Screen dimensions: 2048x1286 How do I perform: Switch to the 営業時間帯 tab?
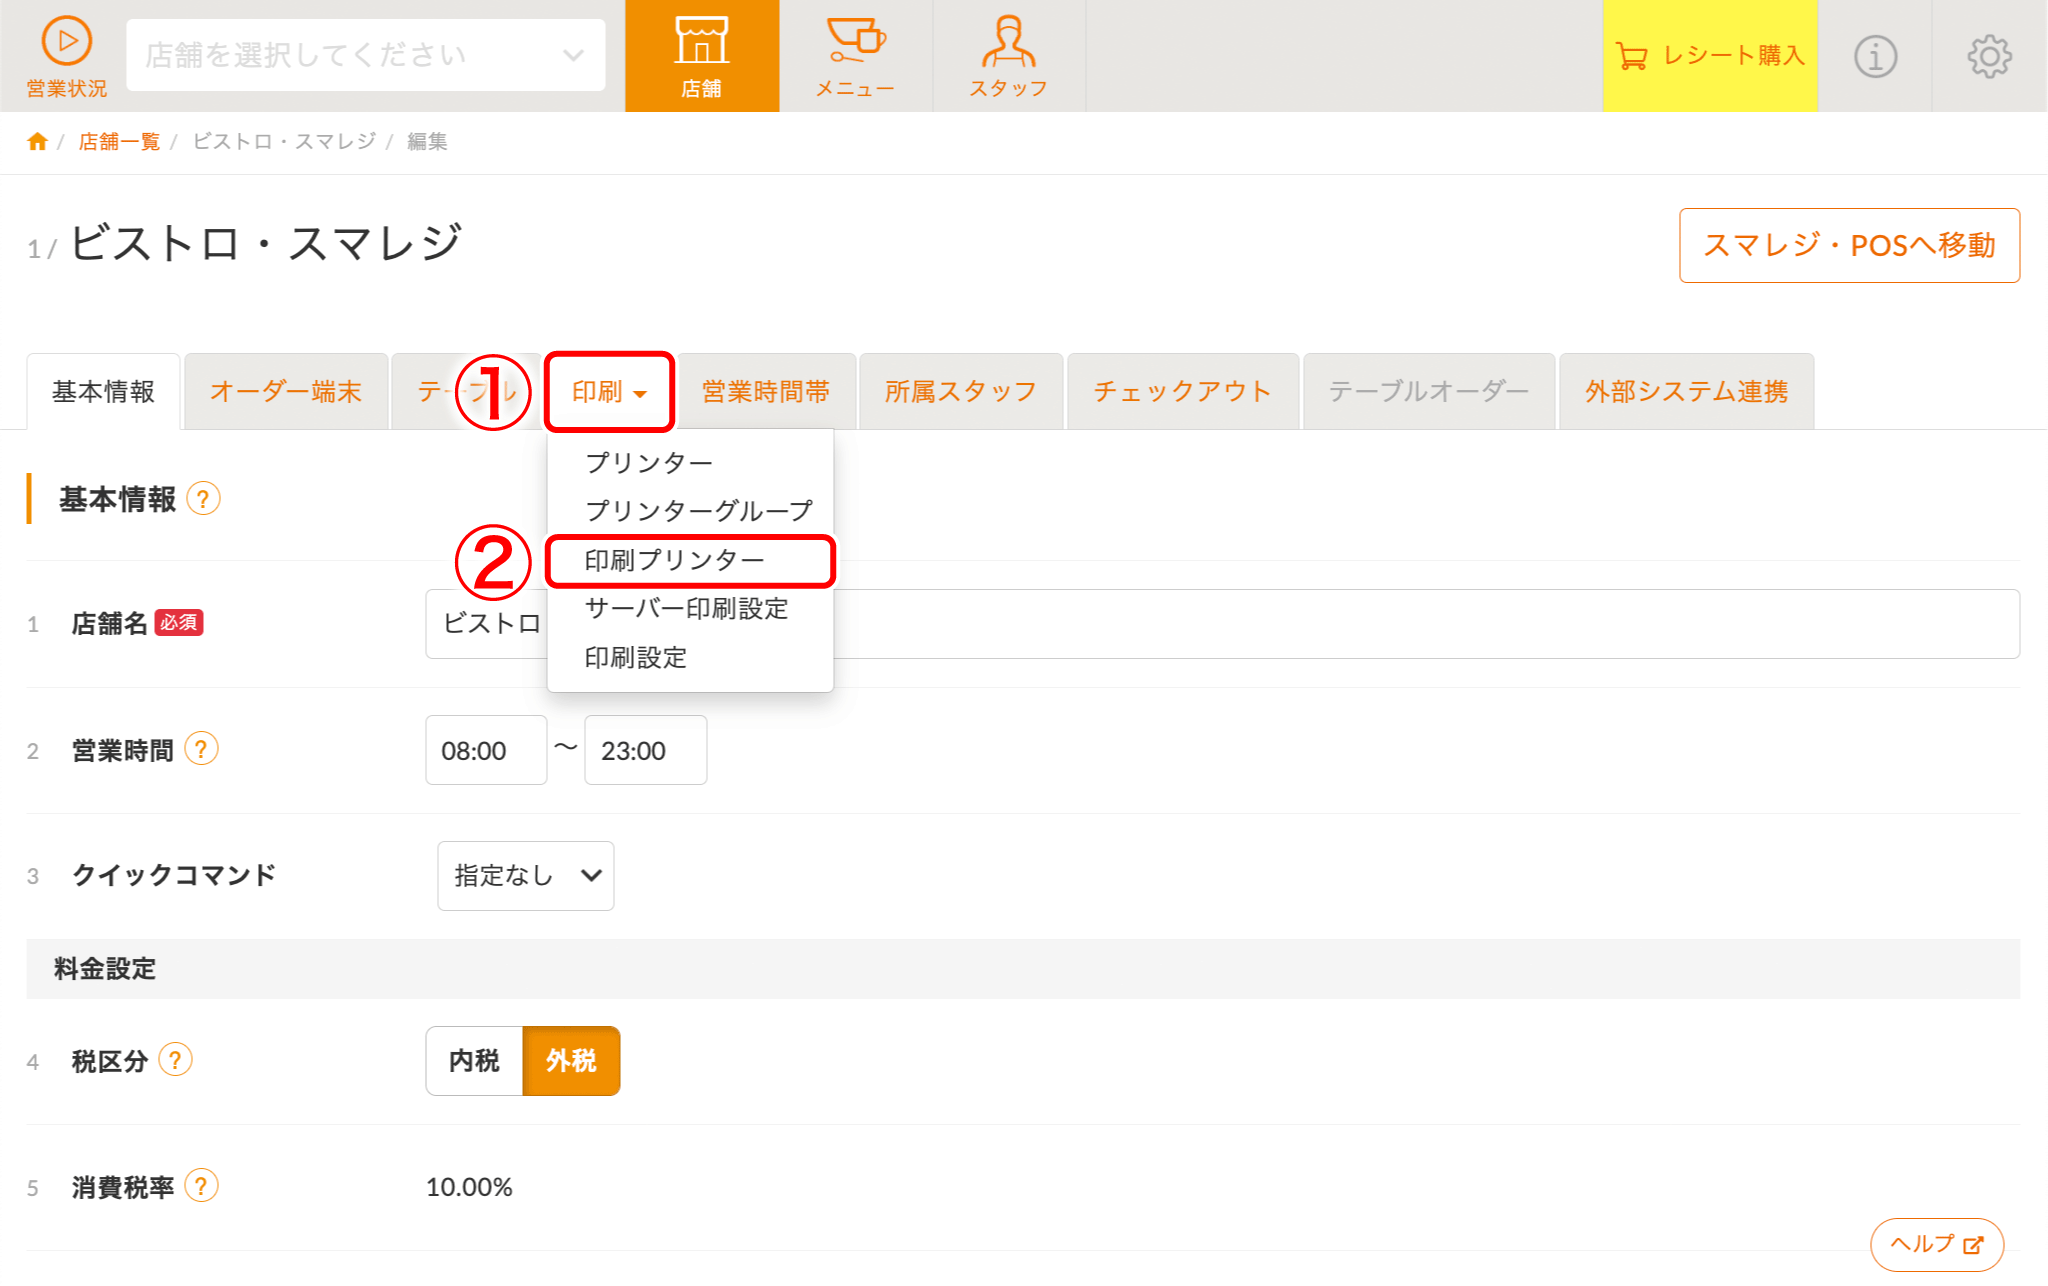pyautogui.click(x=766, y=391)
